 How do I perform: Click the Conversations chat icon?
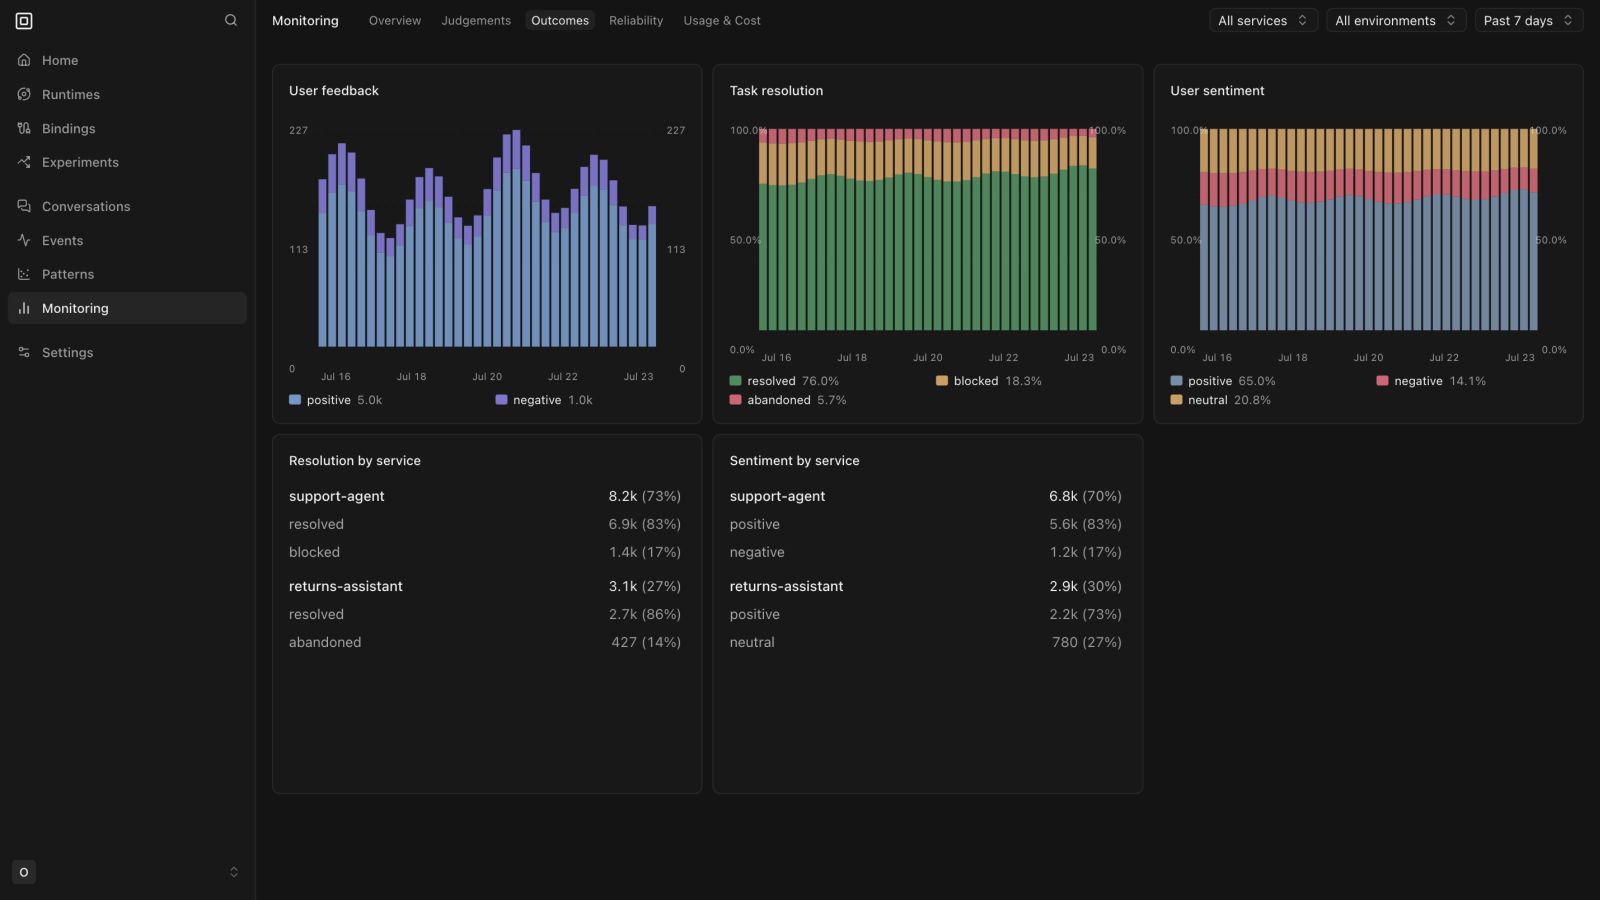click(x=24, y=206)
